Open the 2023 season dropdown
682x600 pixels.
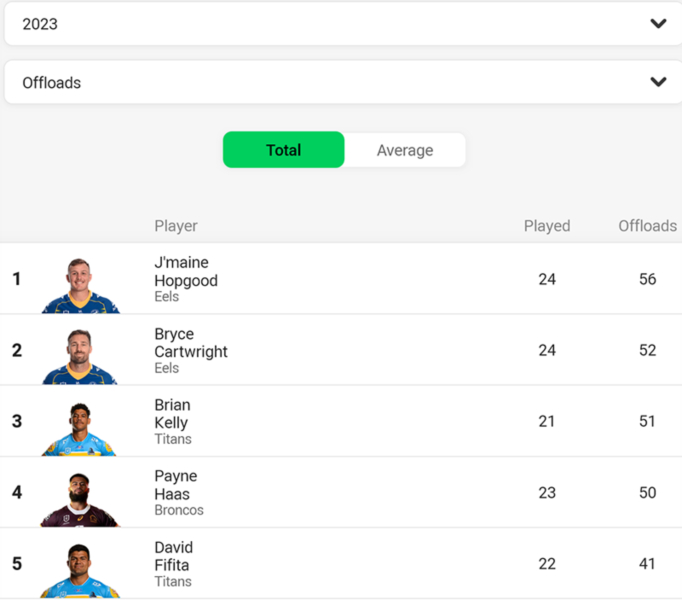point(343,23)
